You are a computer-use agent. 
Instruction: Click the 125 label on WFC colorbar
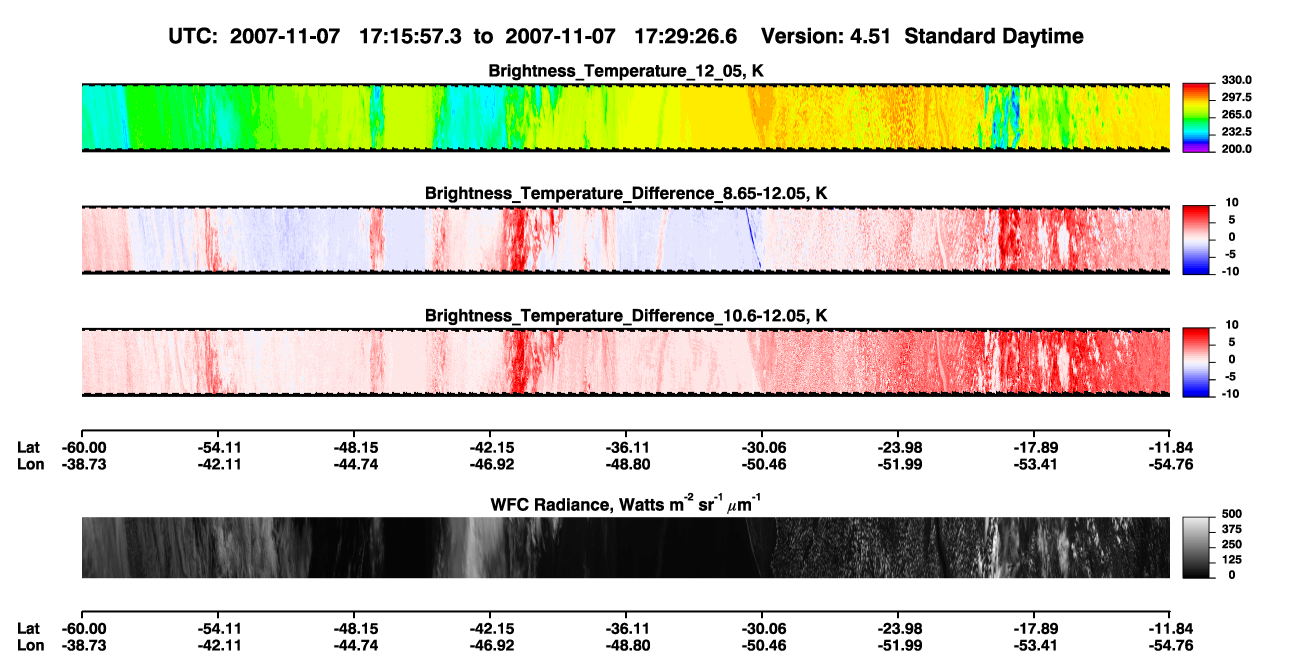click(1234, 559)
